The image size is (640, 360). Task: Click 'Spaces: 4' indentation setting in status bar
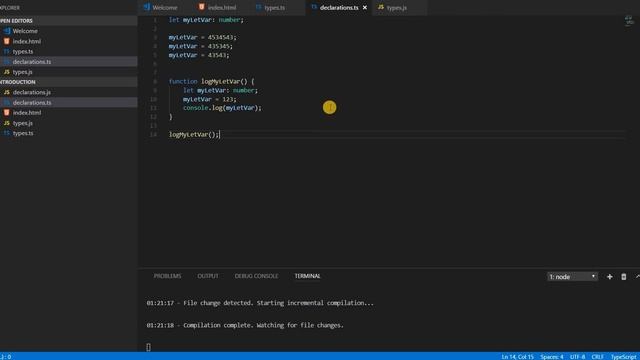(x=552, y=357)
